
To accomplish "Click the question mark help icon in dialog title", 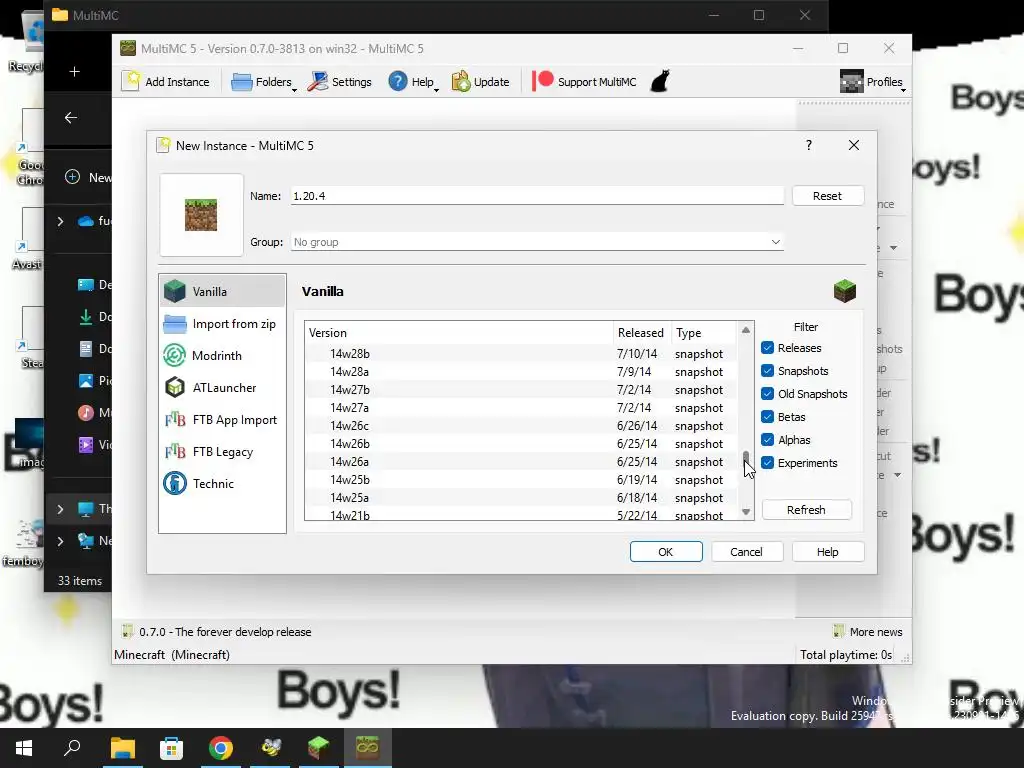I will coord(808,145).
